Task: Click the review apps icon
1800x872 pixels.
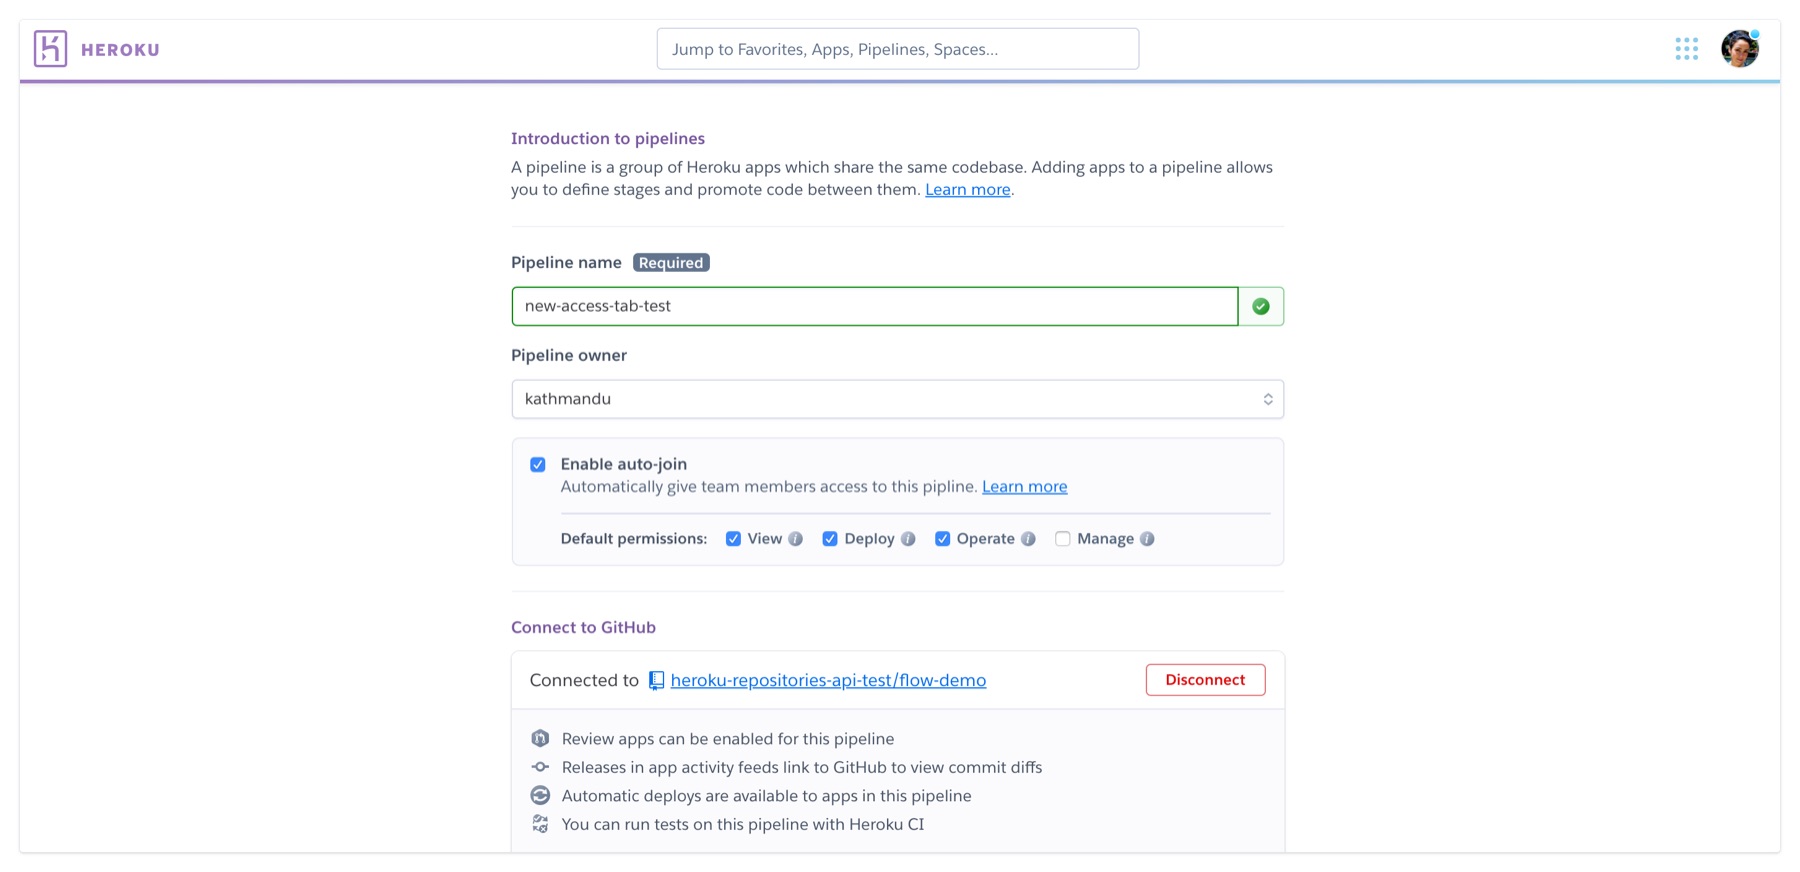Action: [541, 738]
